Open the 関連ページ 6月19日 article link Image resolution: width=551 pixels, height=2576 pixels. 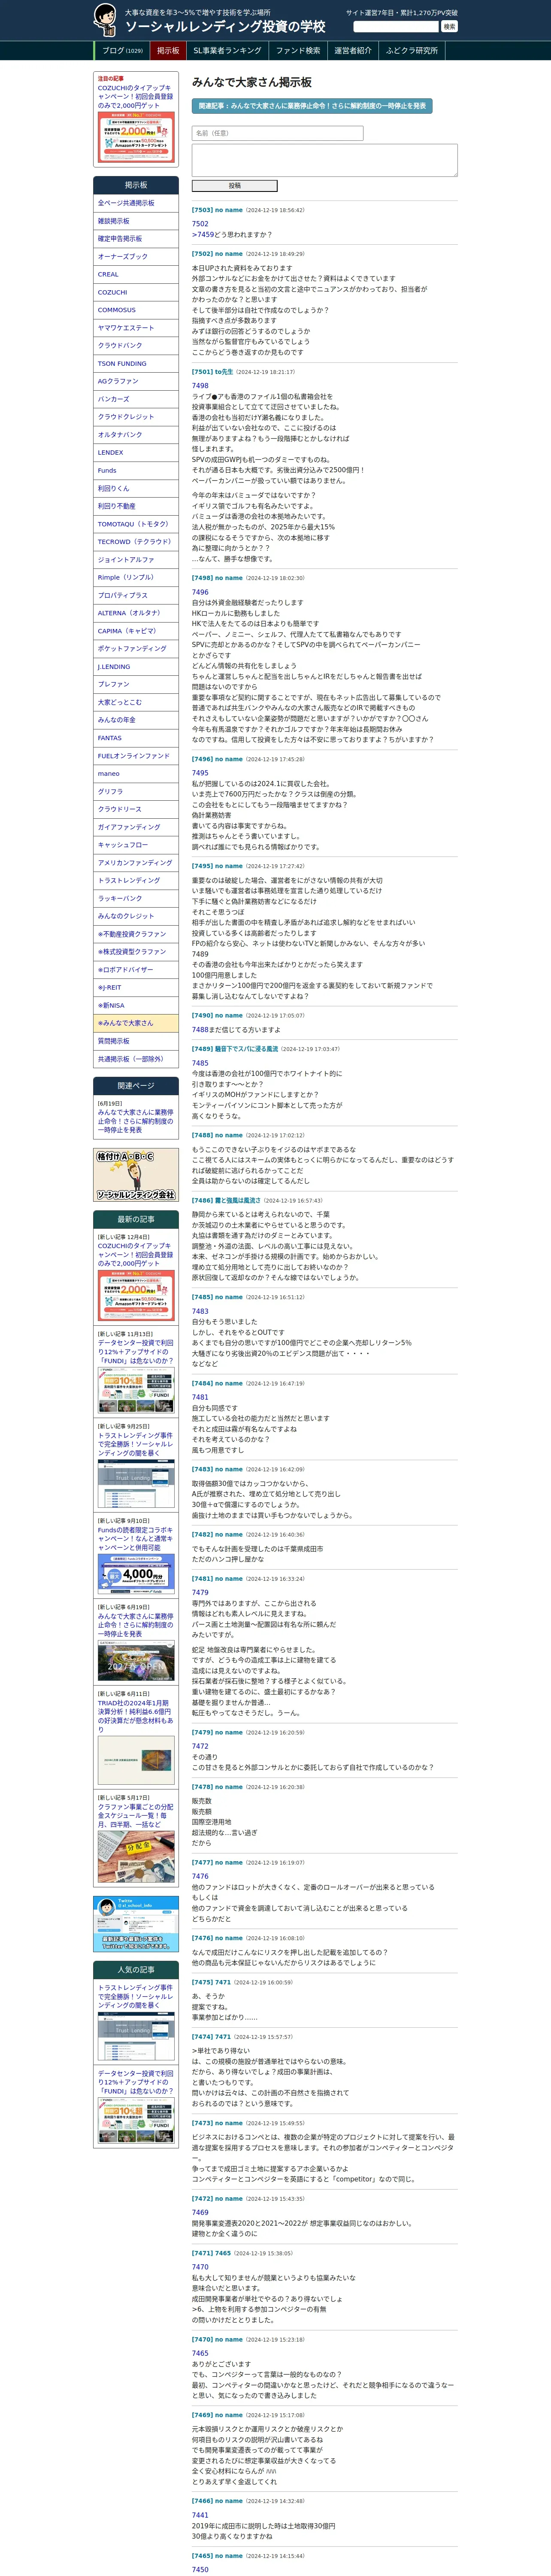[x=136, y=1121]
